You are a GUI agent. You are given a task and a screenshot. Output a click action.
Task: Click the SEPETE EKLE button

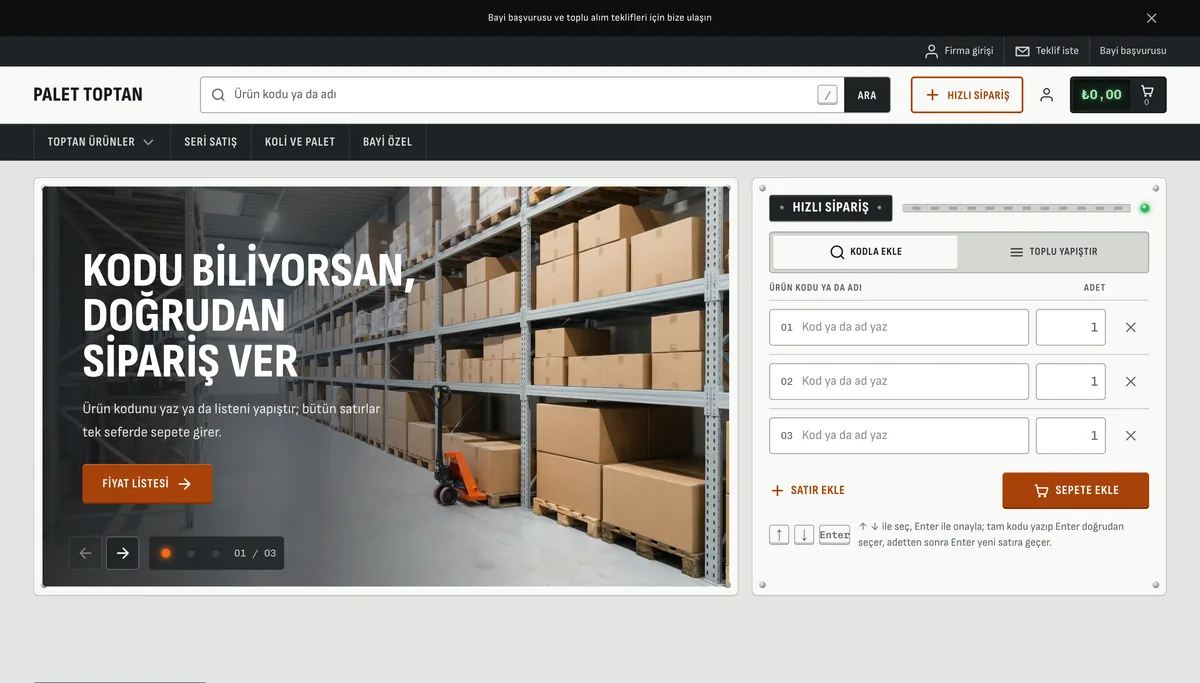click(x=1076, y=491)
